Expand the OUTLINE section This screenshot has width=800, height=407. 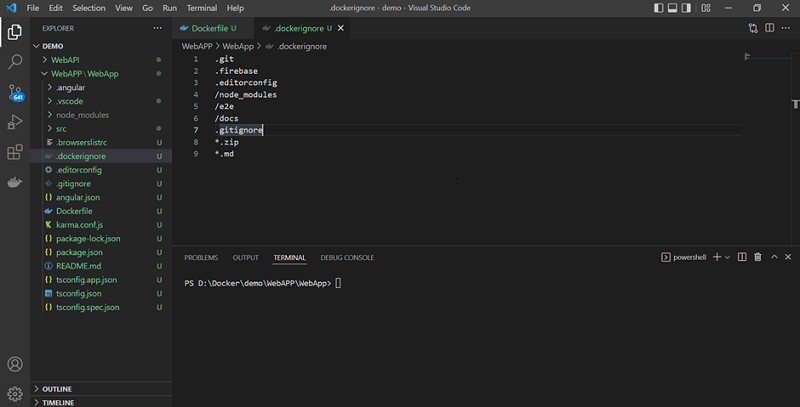(x=57, y=389)
